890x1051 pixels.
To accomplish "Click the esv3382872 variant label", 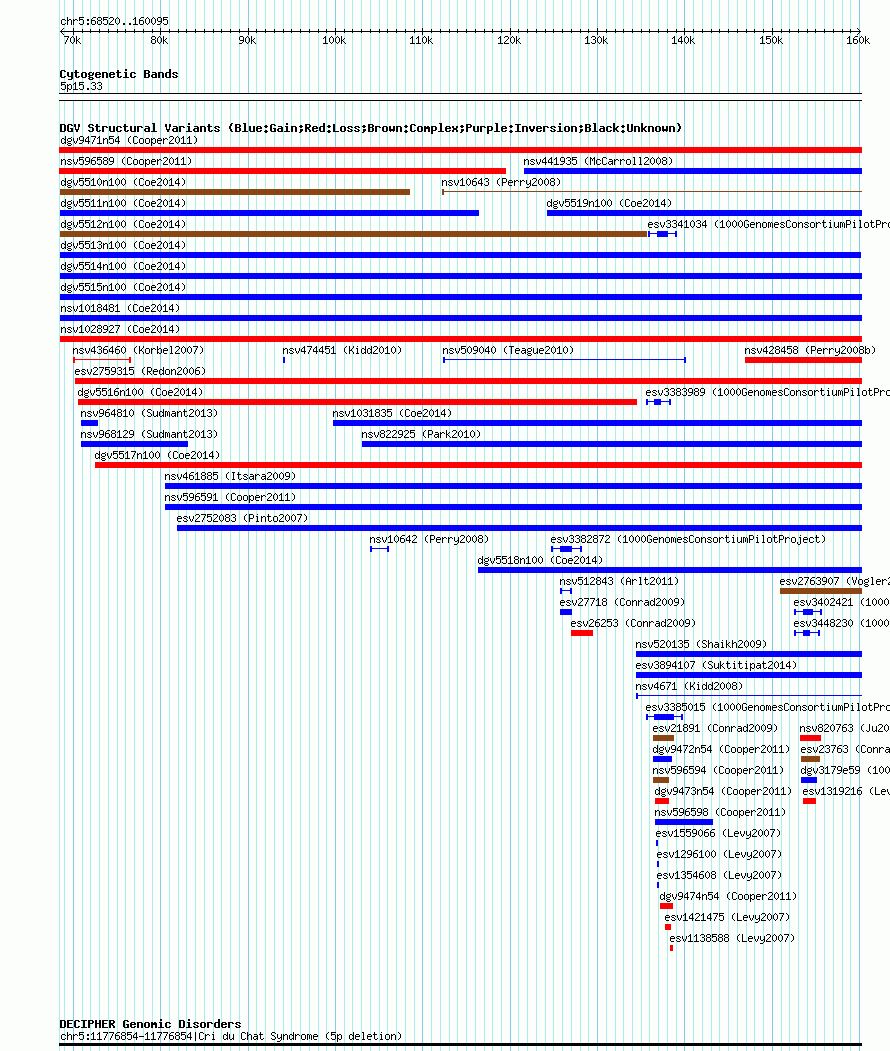I will click(688, 539).
